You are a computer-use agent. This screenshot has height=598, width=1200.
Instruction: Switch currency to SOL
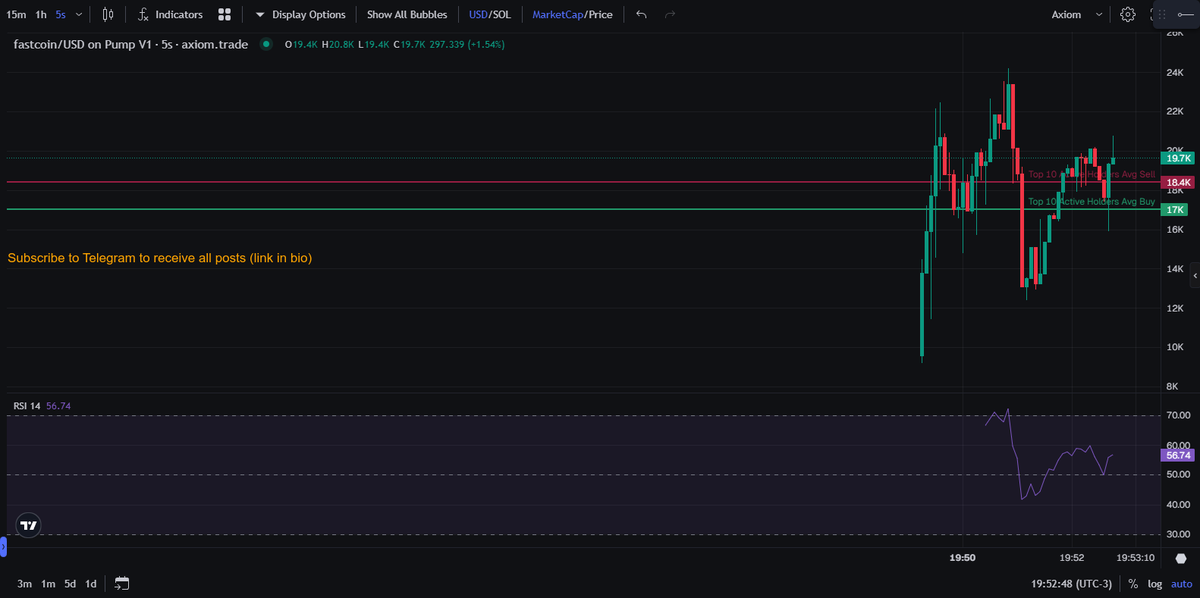[x=504, y=14]
